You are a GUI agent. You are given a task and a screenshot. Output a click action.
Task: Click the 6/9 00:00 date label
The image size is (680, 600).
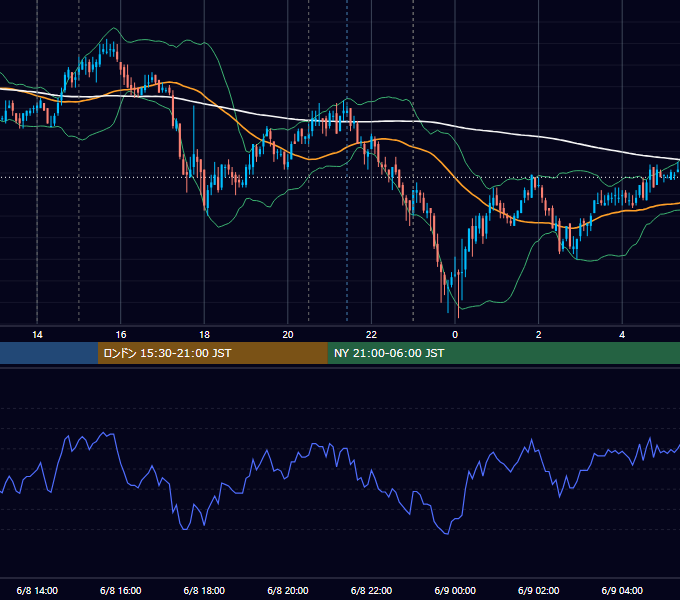tap(455, 590)
